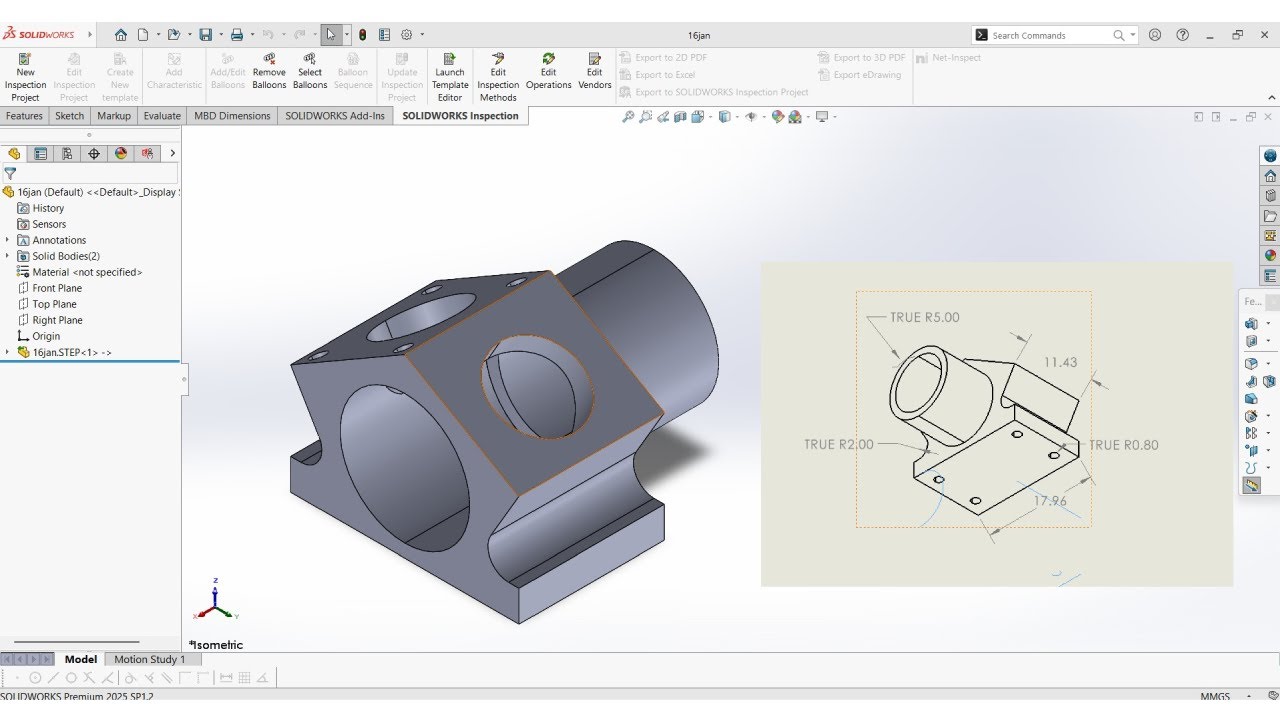Click Remove Balloons in the ribbon
The height and width of the screenshot is (720, 1280).
269,71
